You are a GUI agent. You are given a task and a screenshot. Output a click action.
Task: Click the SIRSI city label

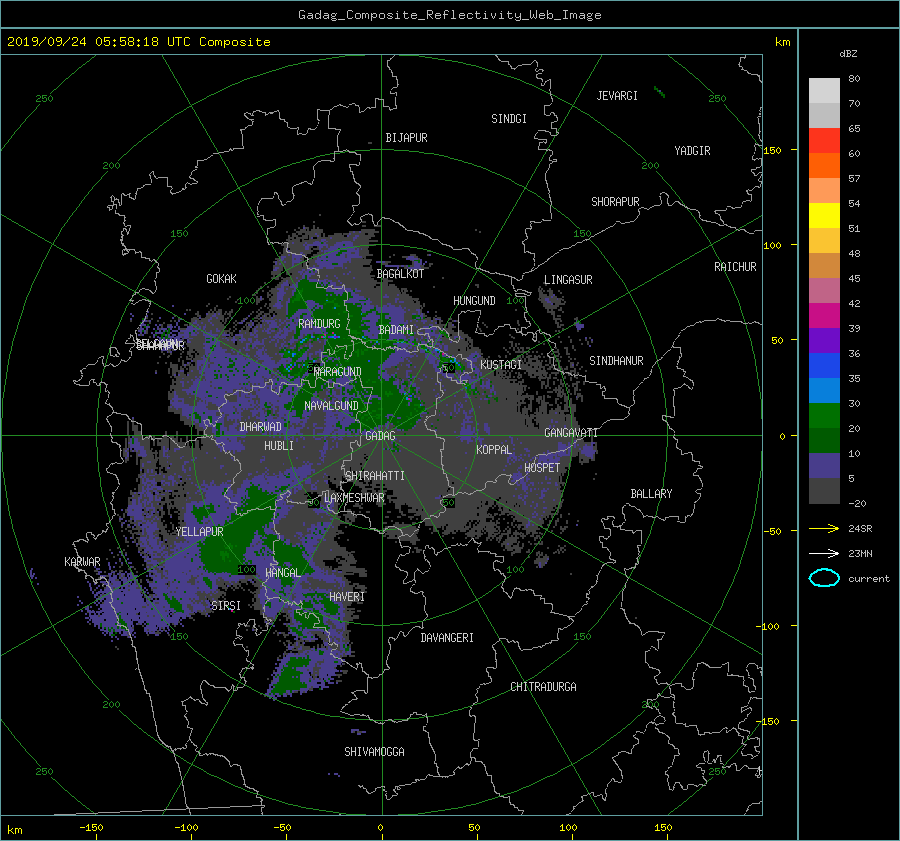pyautogui.click(x=226, y=606)
